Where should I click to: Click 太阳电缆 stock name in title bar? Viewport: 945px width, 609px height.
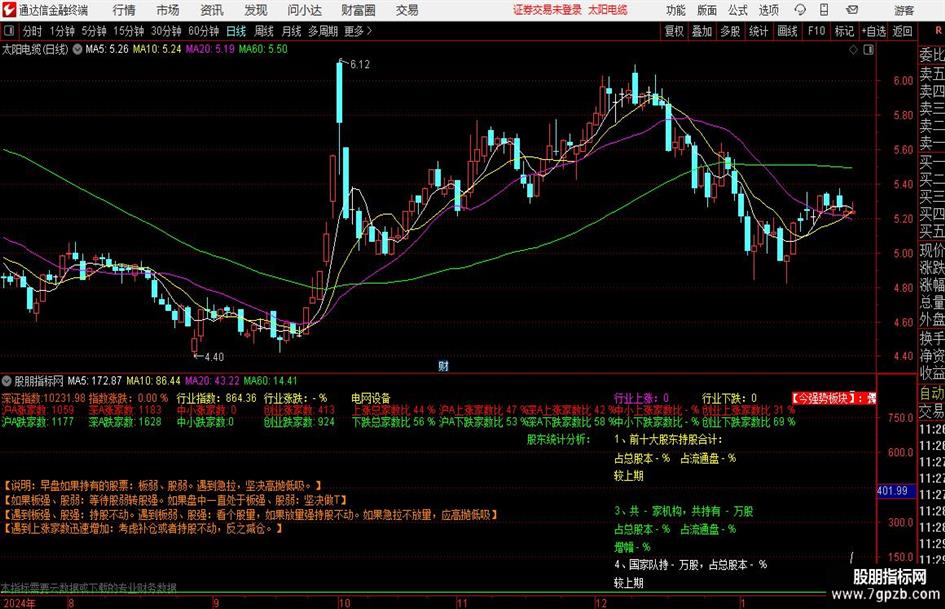pos(608,10)
